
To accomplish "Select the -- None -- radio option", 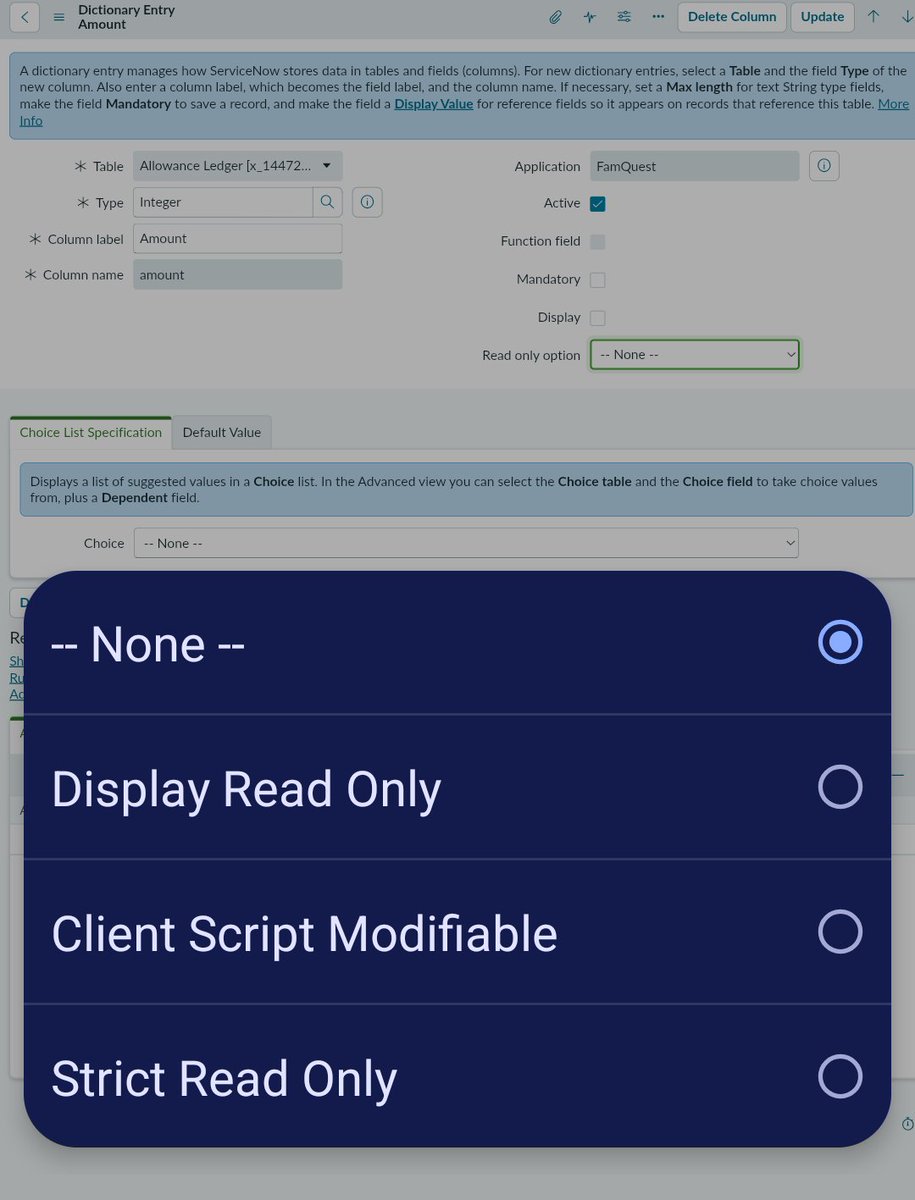I will (x=457, y=643).
